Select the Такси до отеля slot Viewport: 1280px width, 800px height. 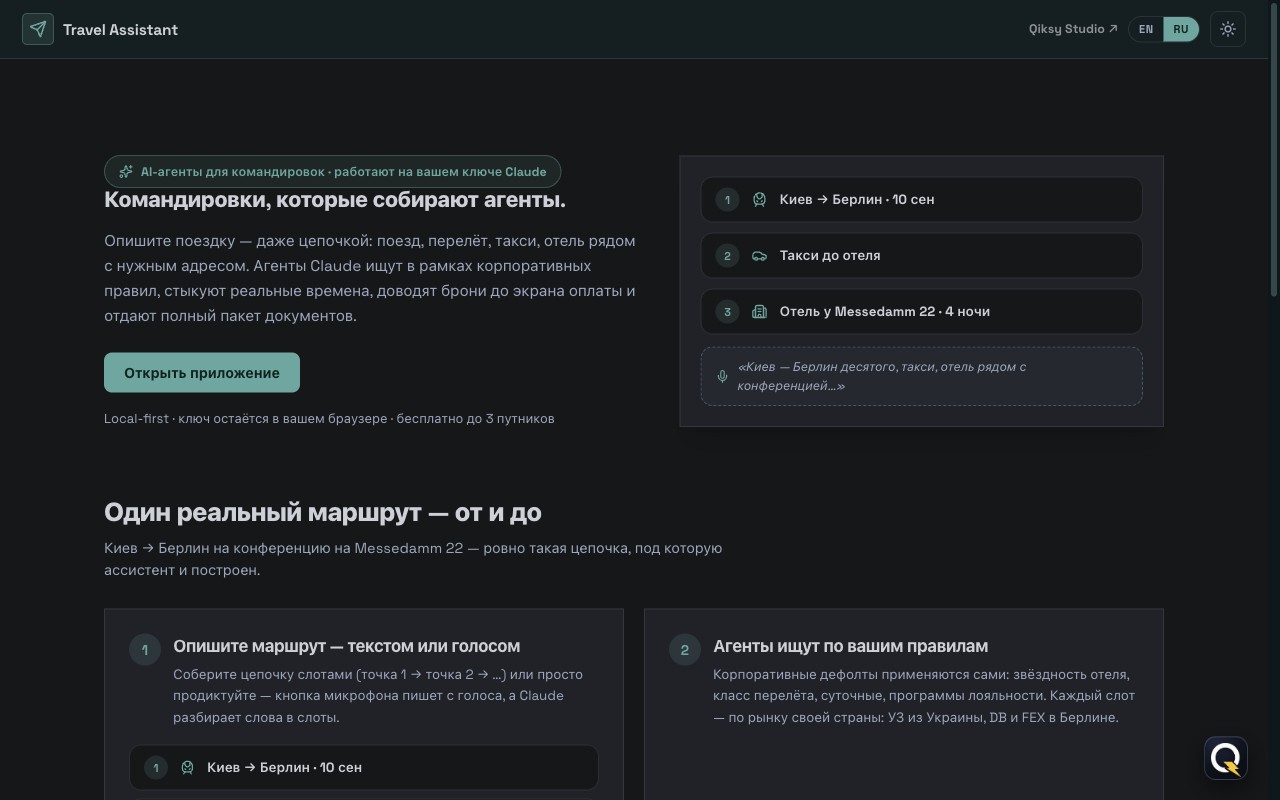(x=921, y=255)
